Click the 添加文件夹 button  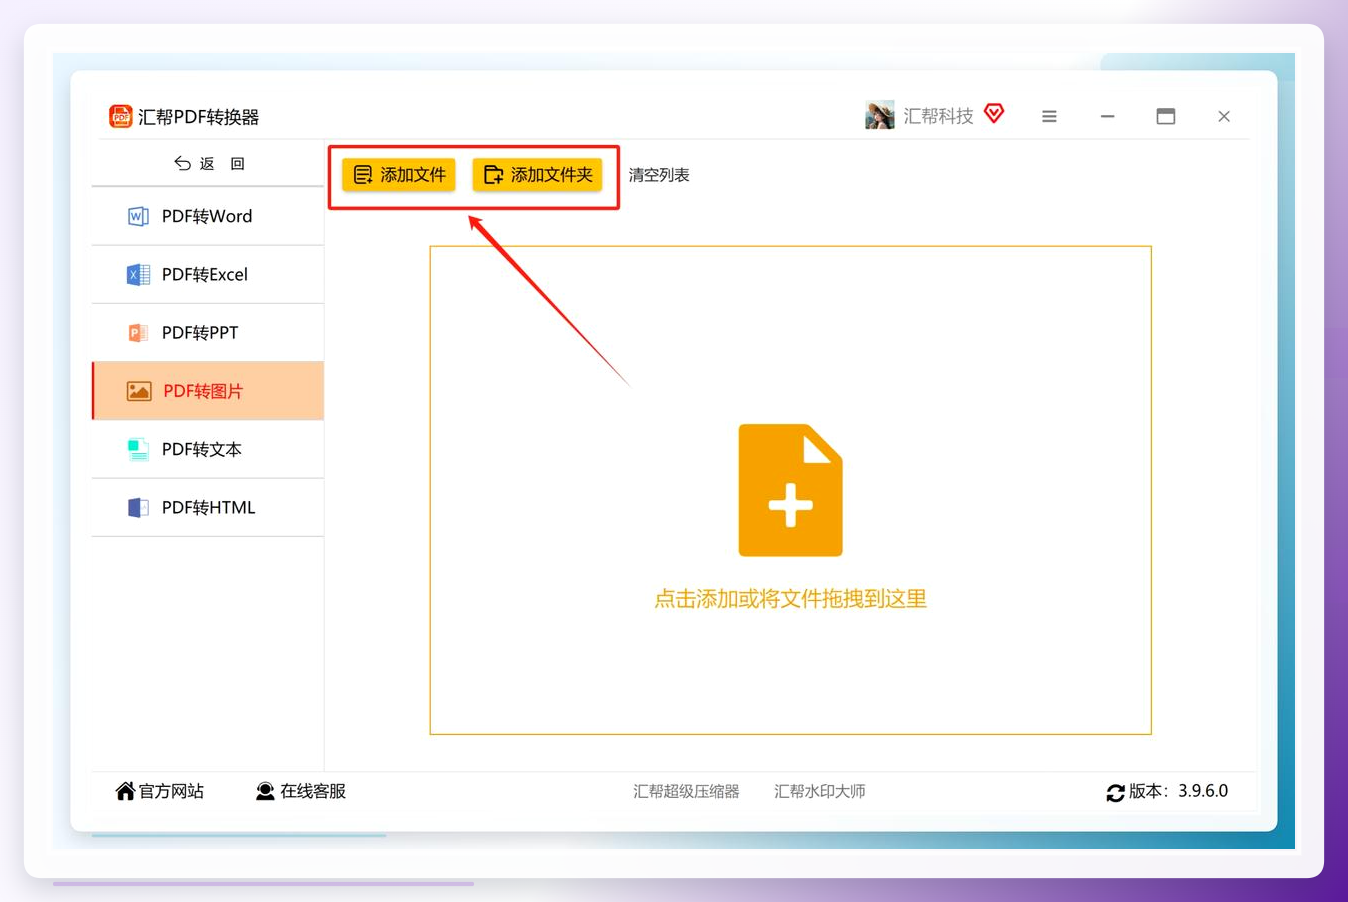[x=537, y=175]
